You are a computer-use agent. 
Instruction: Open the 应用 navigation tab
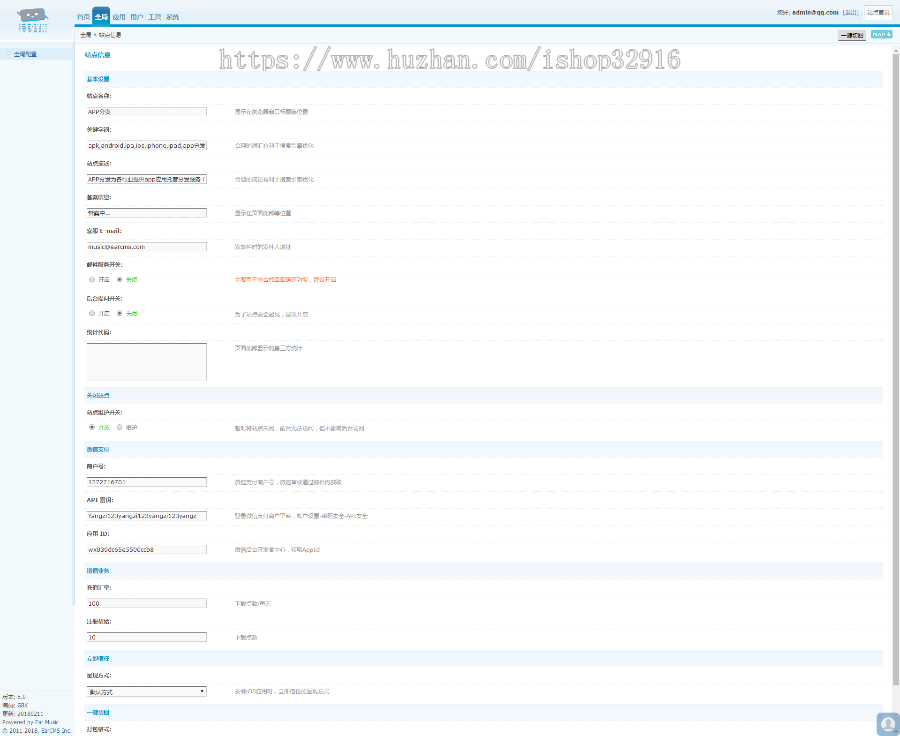tap(119, 17)
